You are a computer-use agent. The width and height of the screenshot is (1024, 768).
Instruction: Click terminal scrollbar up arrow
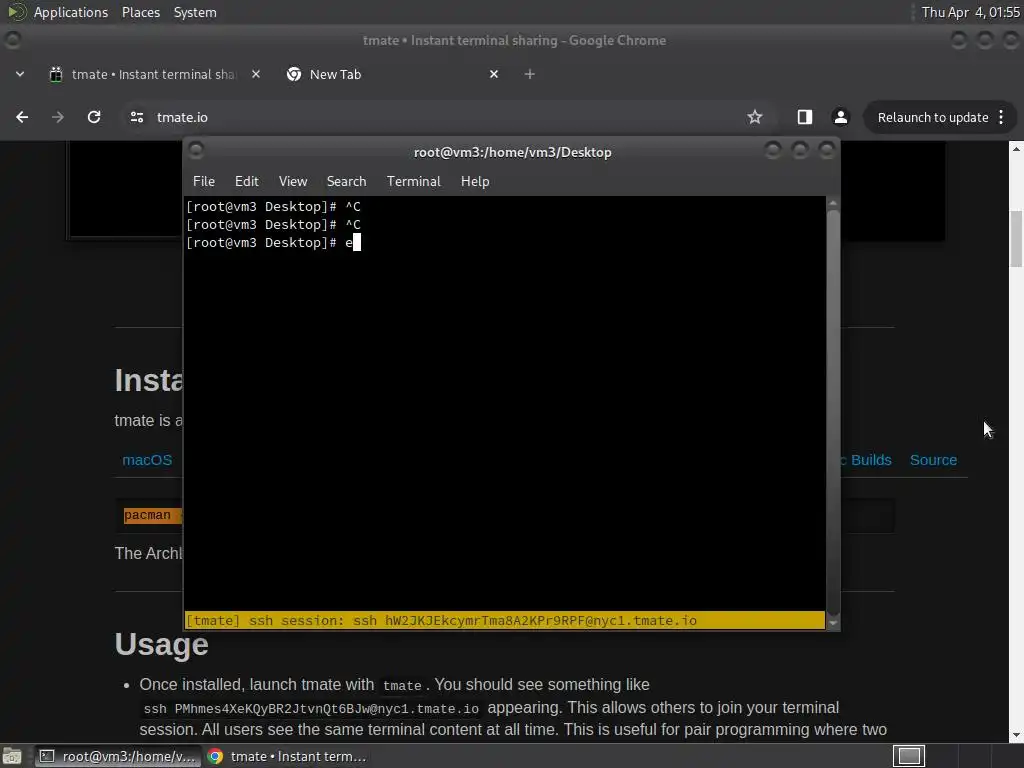pos(833,204)
